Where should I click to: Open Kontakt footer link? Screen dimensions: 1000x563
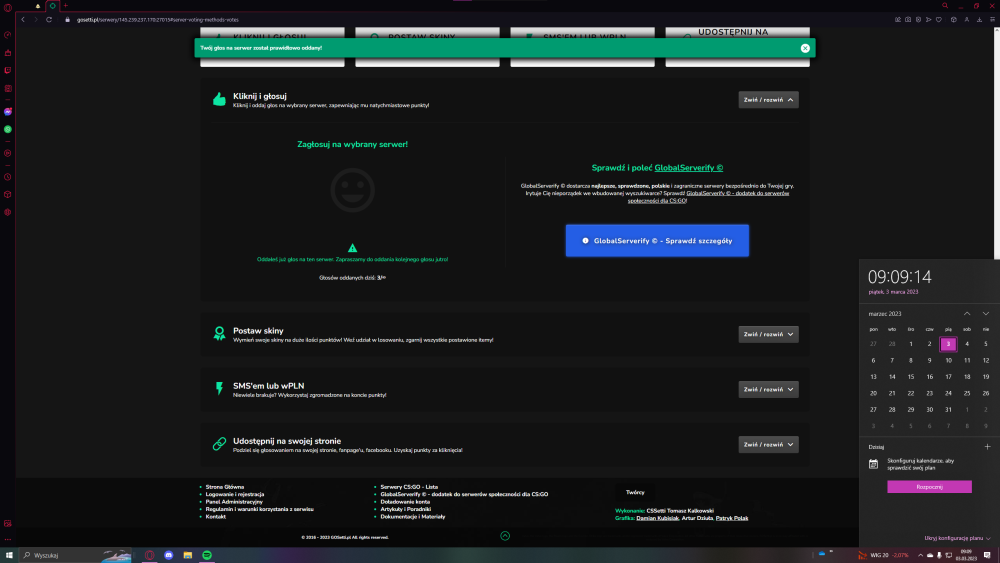(216, 516)
